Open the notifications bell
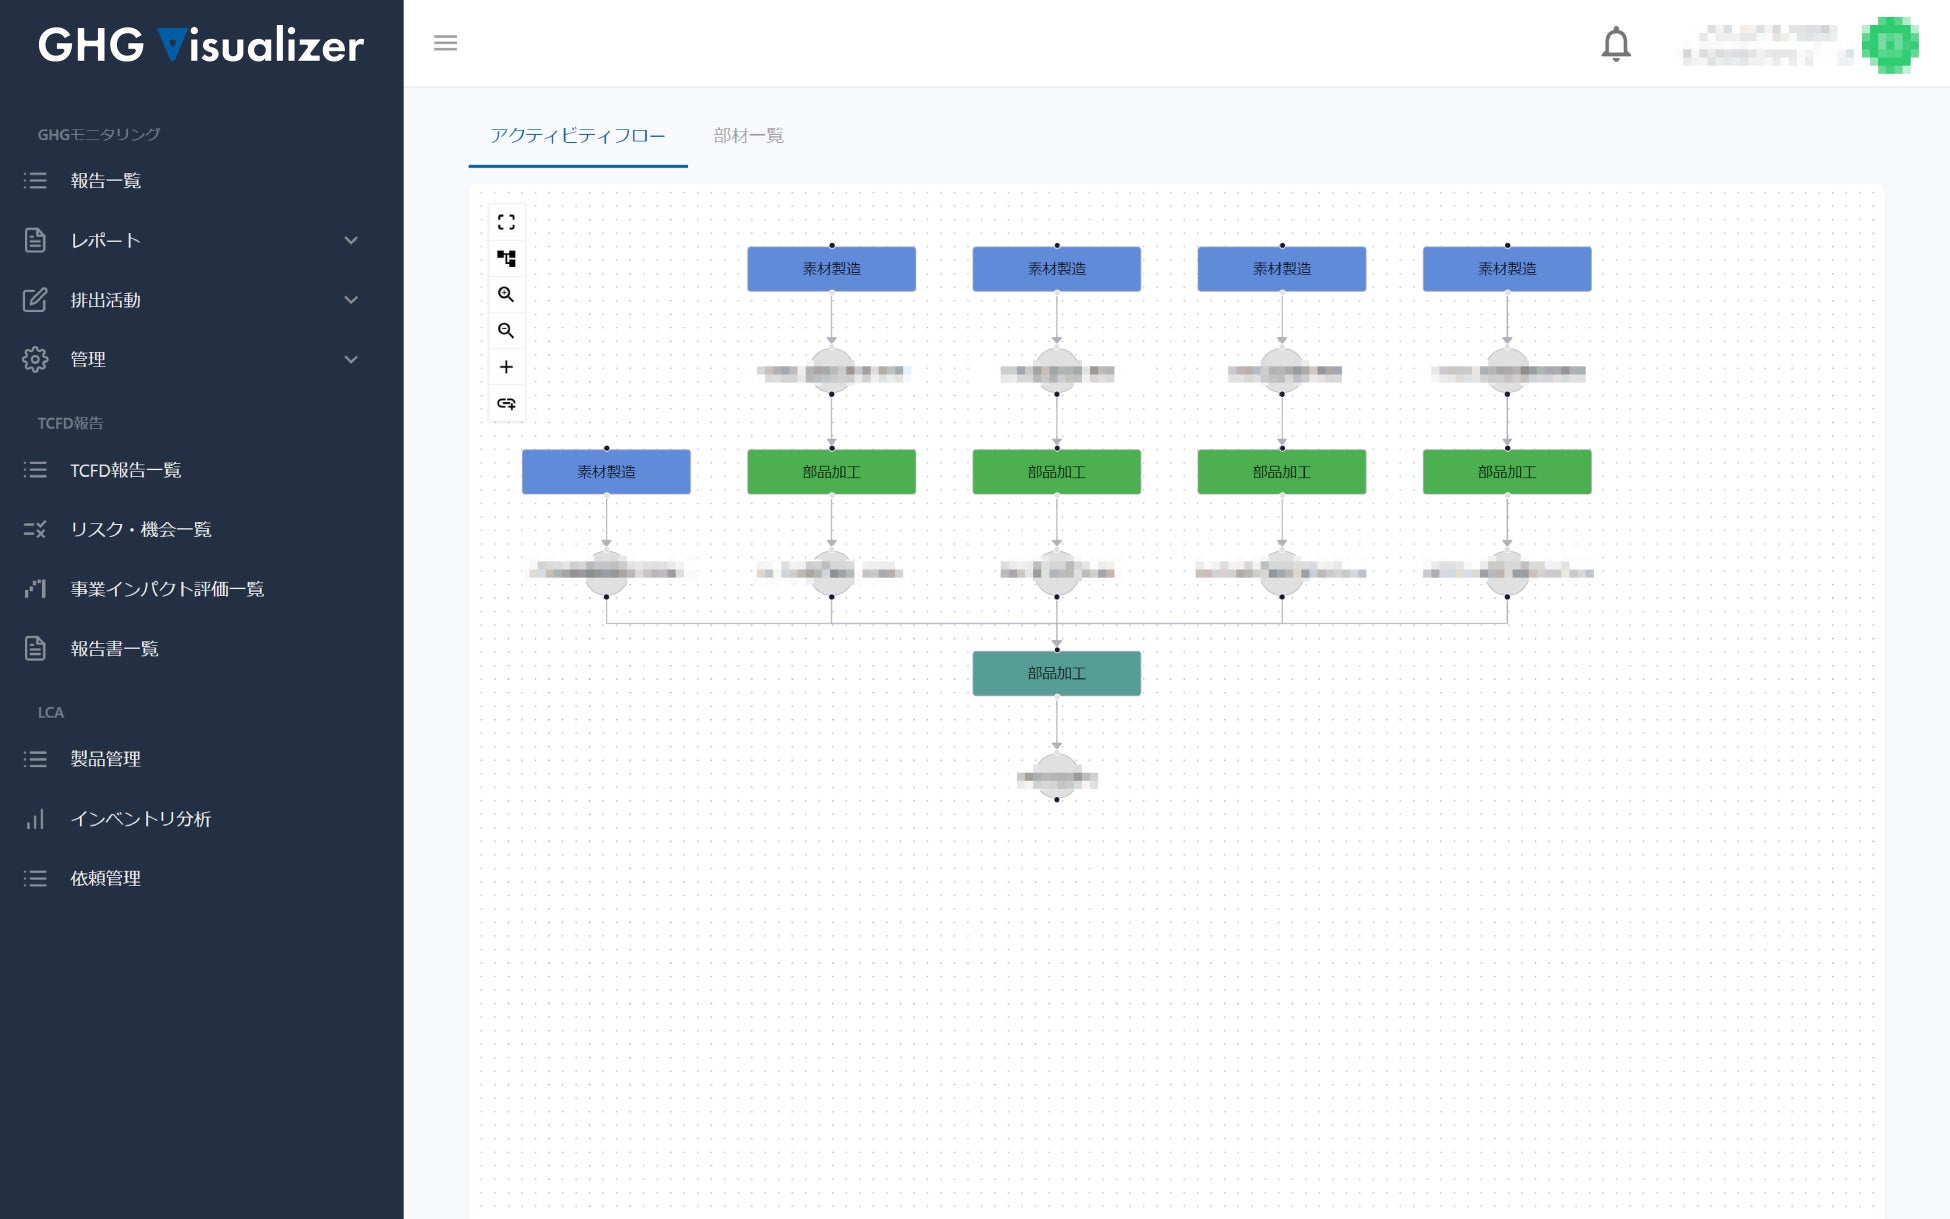1950x1219 pixels. [1616, 45]
